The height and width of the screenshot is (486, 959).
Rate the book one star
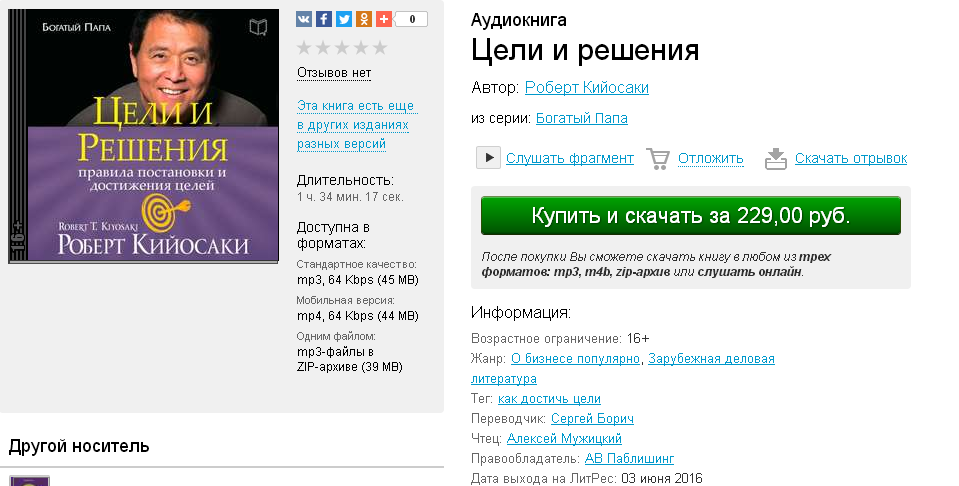(x=304, y=47)
